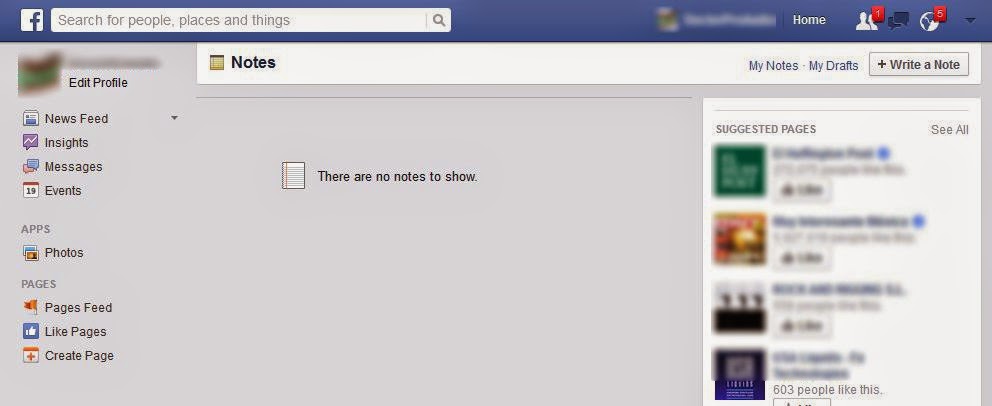Click the search magnifier icon
Screen dimensions: 992x406
[438, 20]
